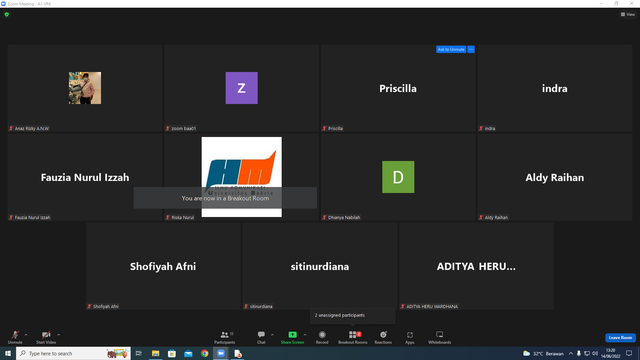
Task: Open Breakout Rooms from the toolbar
Action: 353,337
